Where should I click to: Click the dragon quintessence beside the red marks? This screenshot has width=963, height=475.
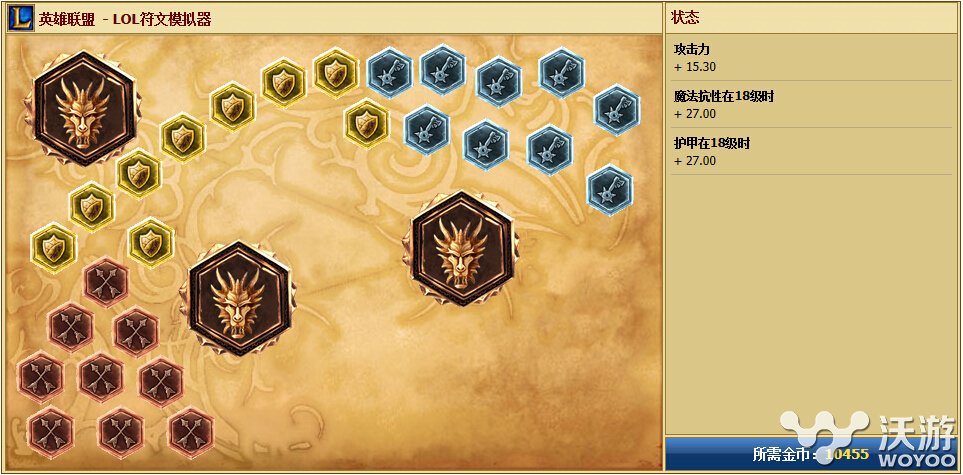click(238, 299)
